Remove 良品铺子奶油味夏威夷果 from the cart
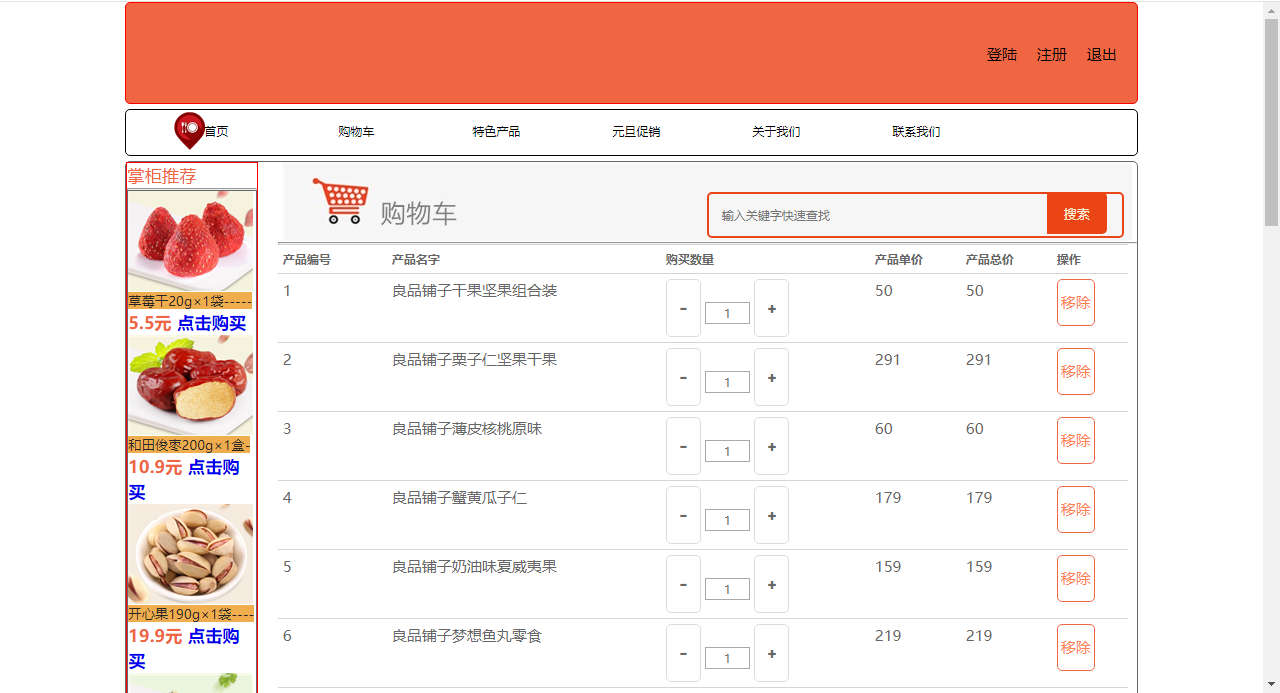This screenshot has height=693, width=1280. click(x=1076, y=578)
